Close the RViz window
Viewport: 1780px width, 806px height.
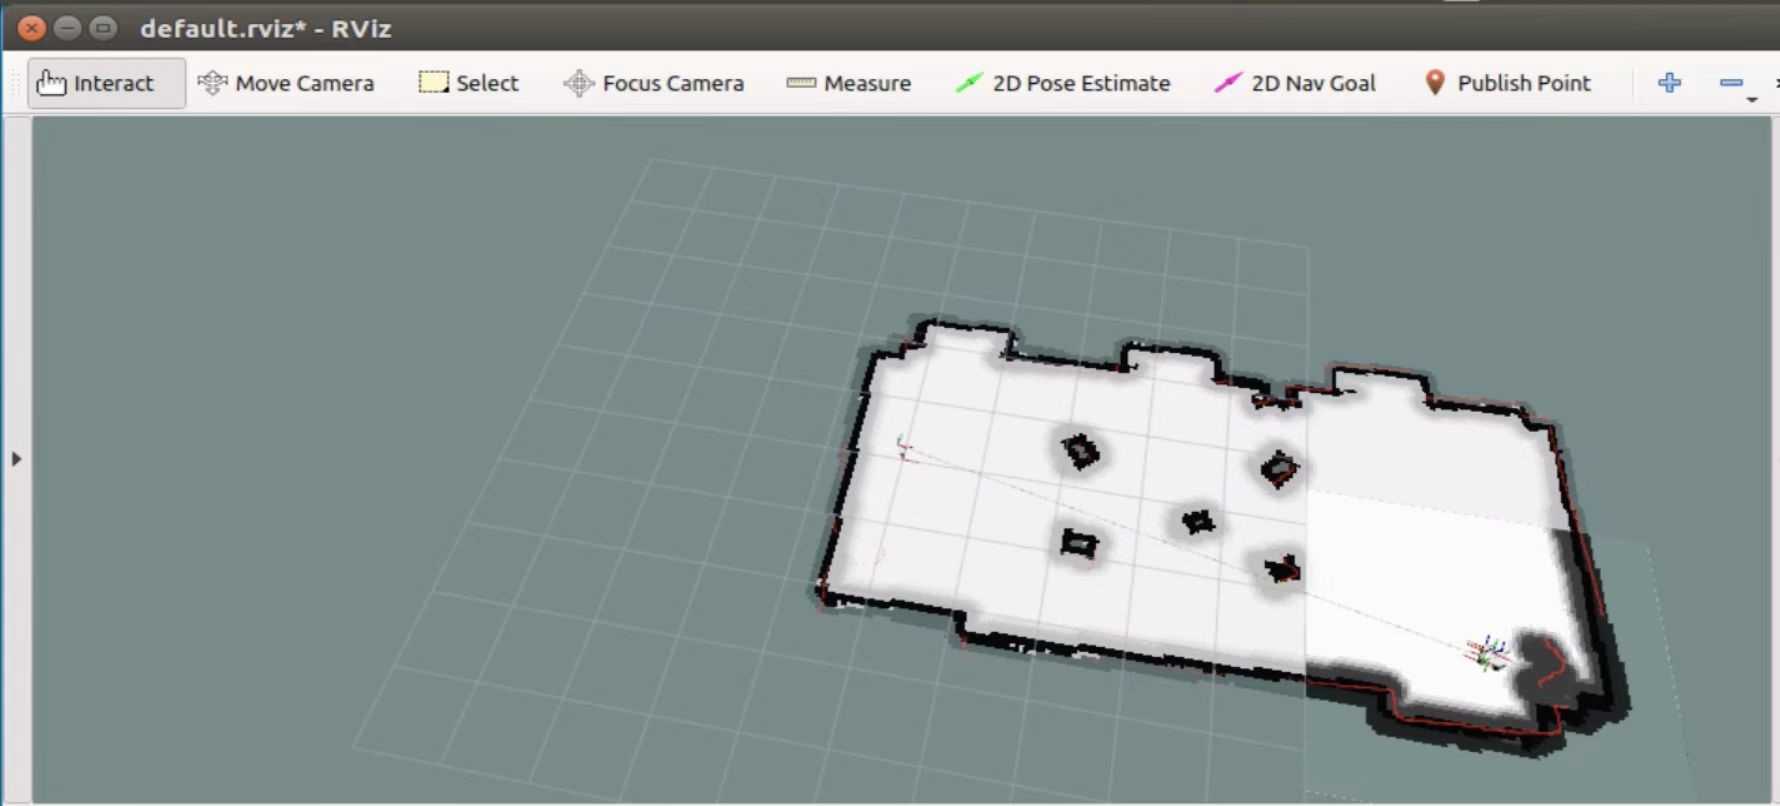[x=32, y=28]
